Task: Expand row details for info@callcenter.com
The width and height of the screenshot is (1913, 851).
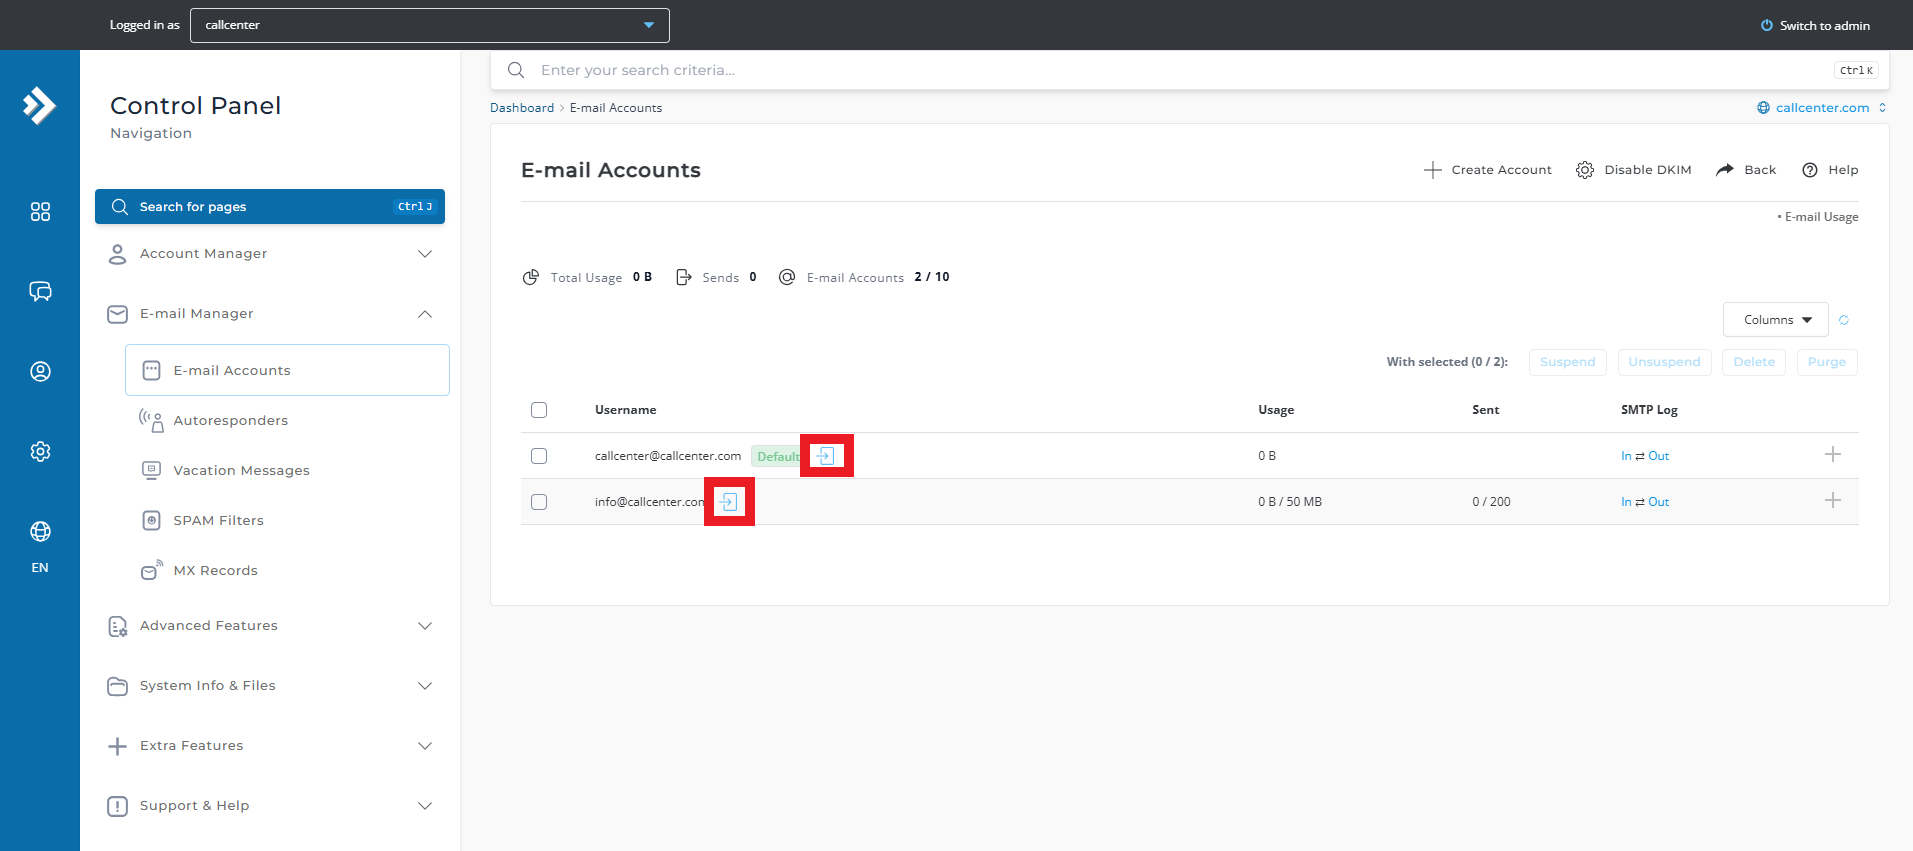Action: click(1832, 501)
